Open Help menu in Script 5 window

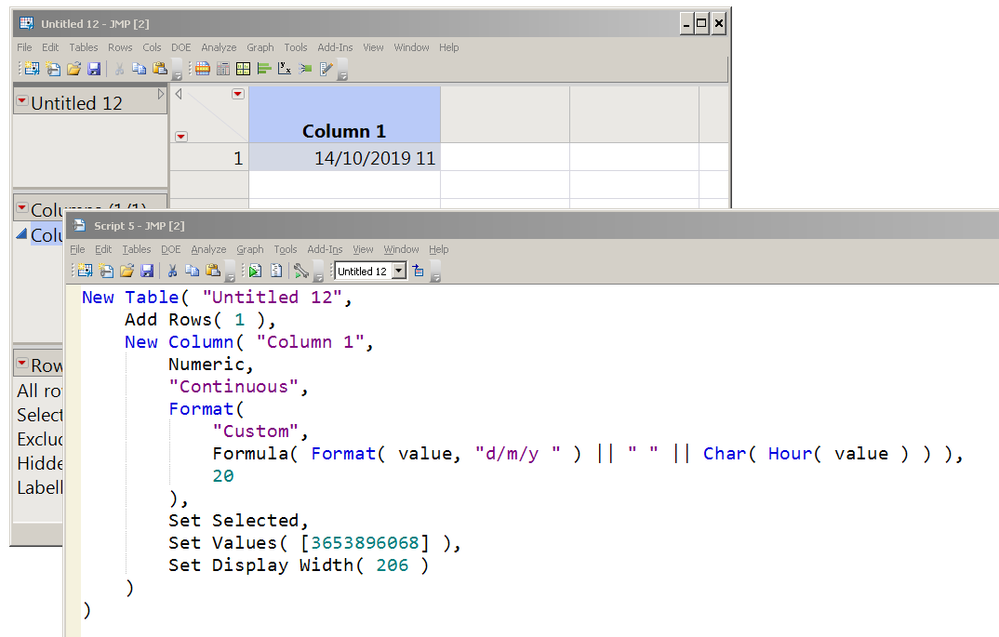click(438, 249)
